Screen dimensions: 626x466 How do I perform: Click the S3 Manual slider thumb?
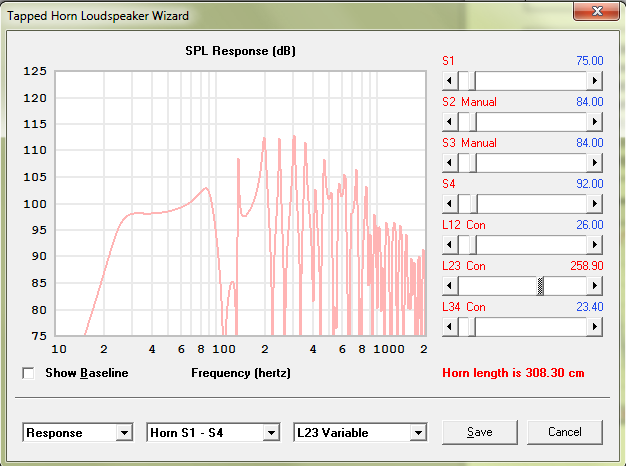[473, 163]
